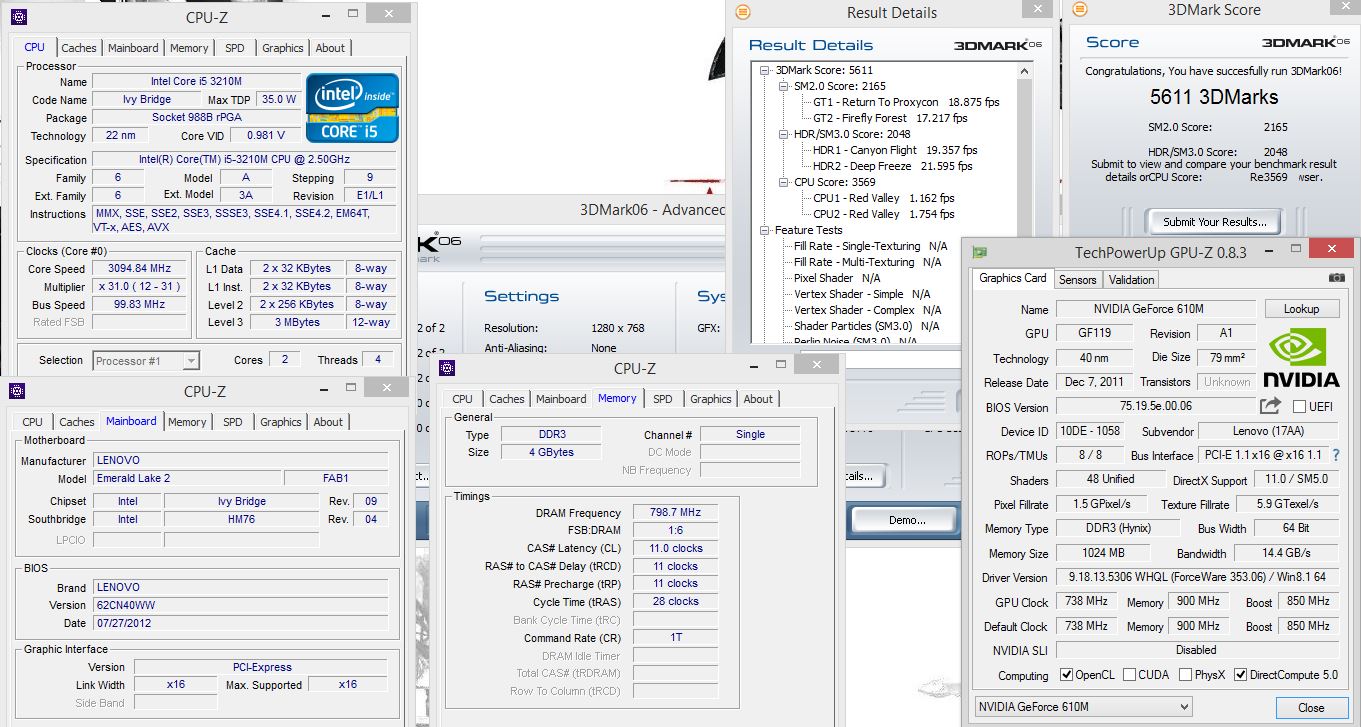This screenshot has height=727, width=1361.
Task: Uncheck the DirectCompute 5.0 checkbox
Action: tap(1241, 675)
